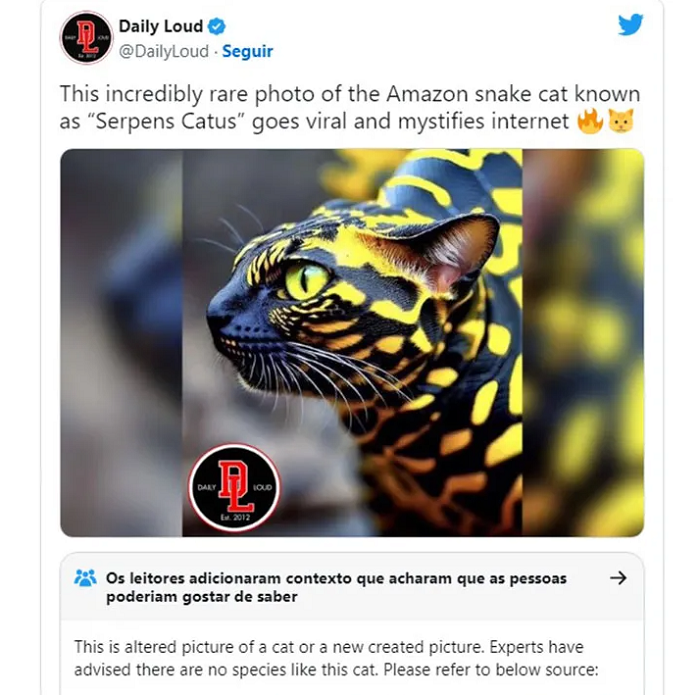
Task: Click the tweet text about Amazon snake cat
Action: (x=350, y=108)
